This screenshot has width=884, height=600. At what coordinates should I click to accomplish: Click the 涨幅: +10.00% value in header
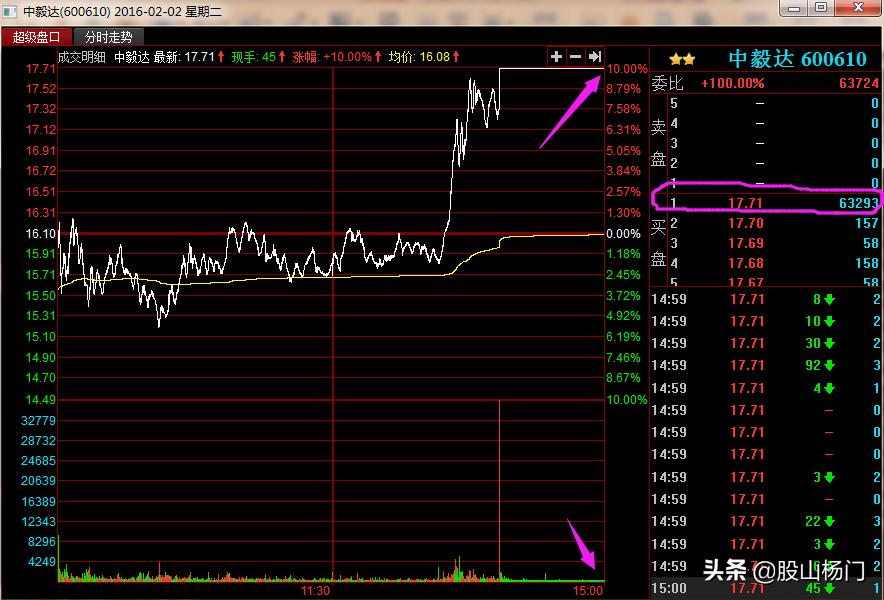click(332, 57)
